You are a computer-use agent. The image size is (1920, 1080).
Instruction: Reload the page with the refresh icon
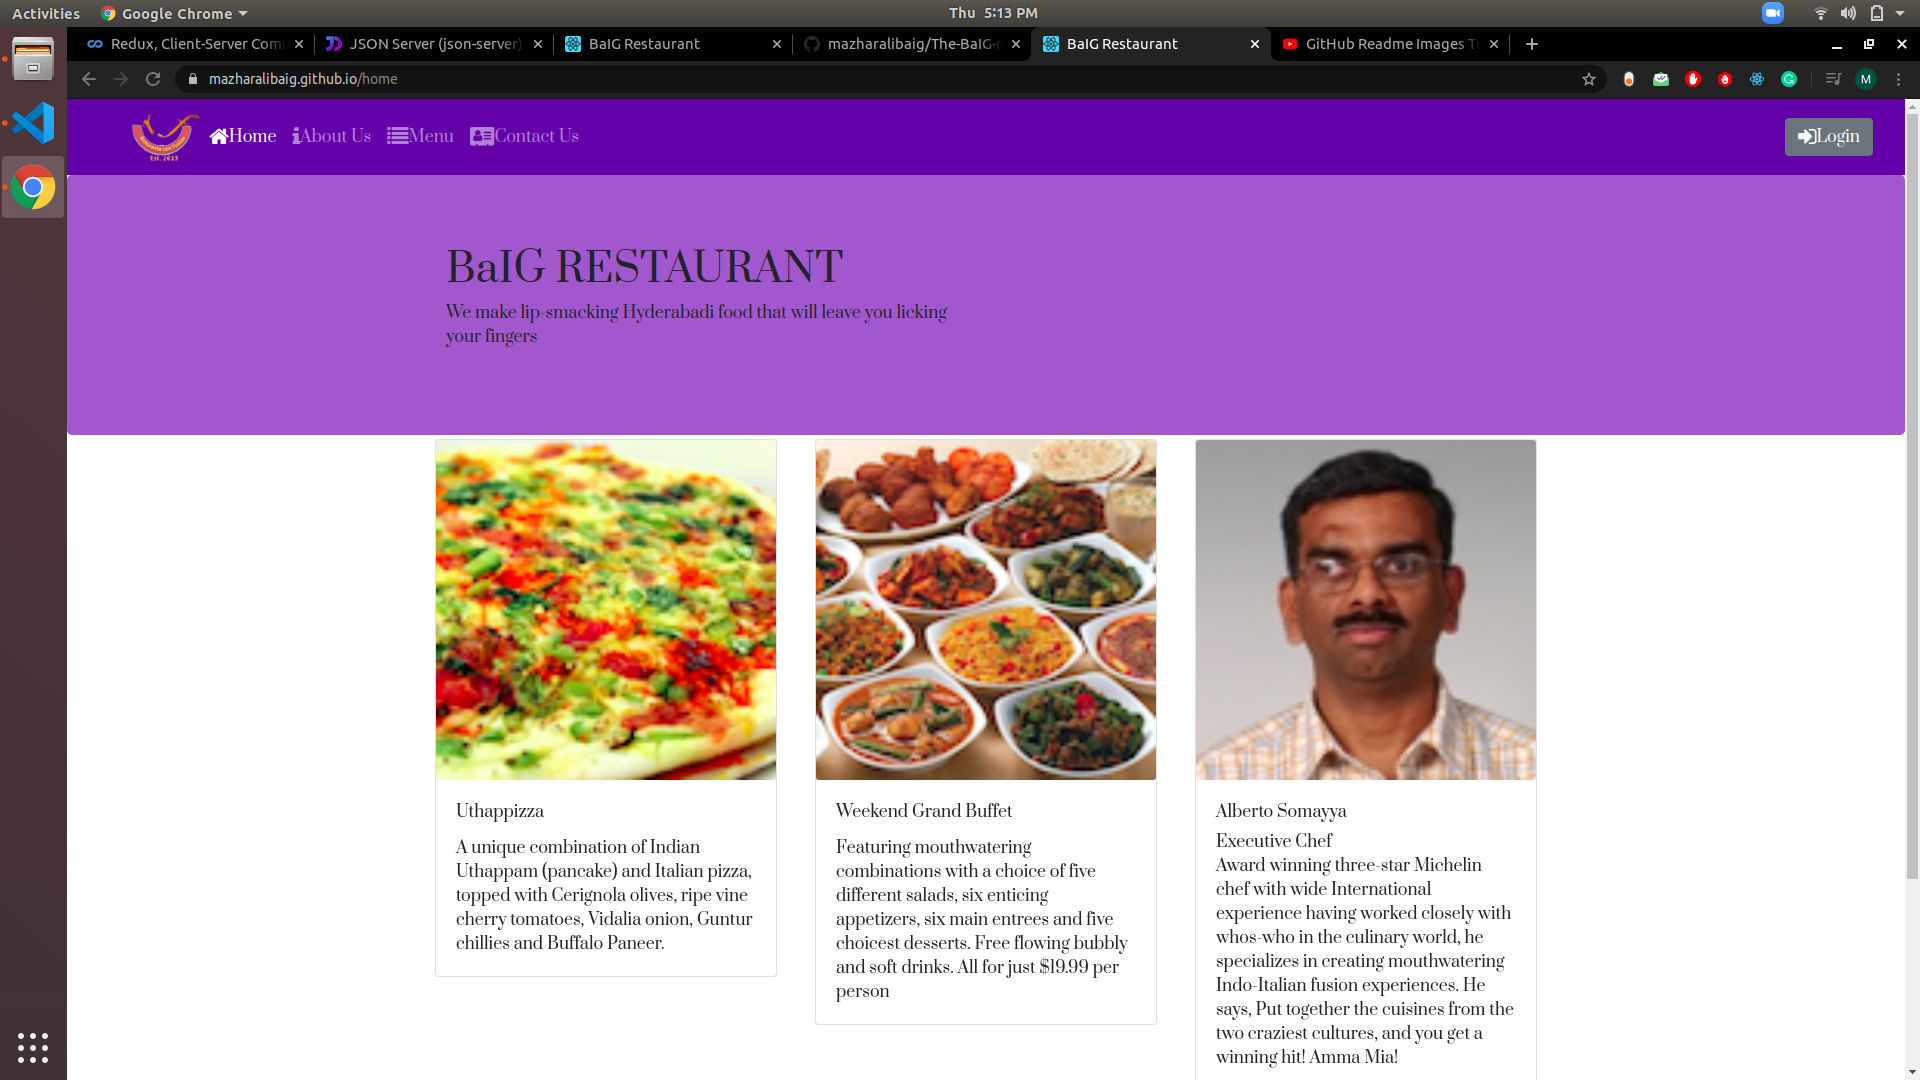(x=153, y=79)
